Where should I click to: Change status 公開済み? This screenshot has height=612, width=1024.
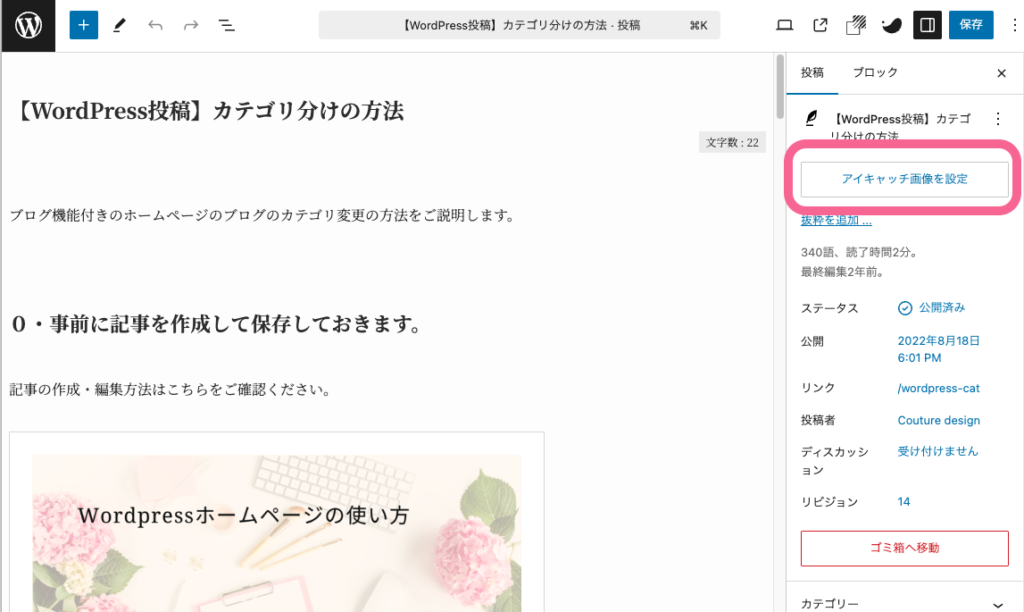tap(931, 308)
